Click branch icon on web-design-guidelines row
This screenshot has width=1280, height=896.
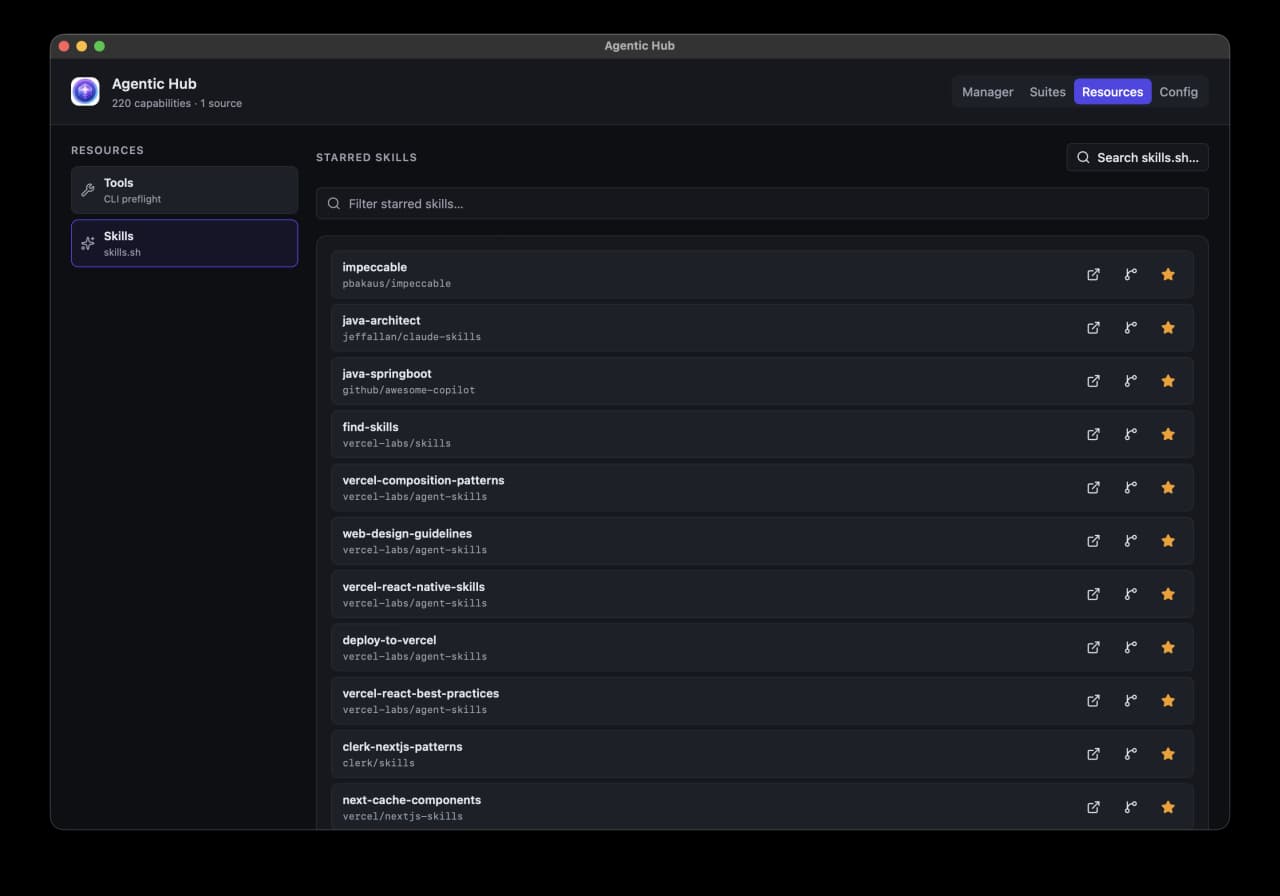1131,541
